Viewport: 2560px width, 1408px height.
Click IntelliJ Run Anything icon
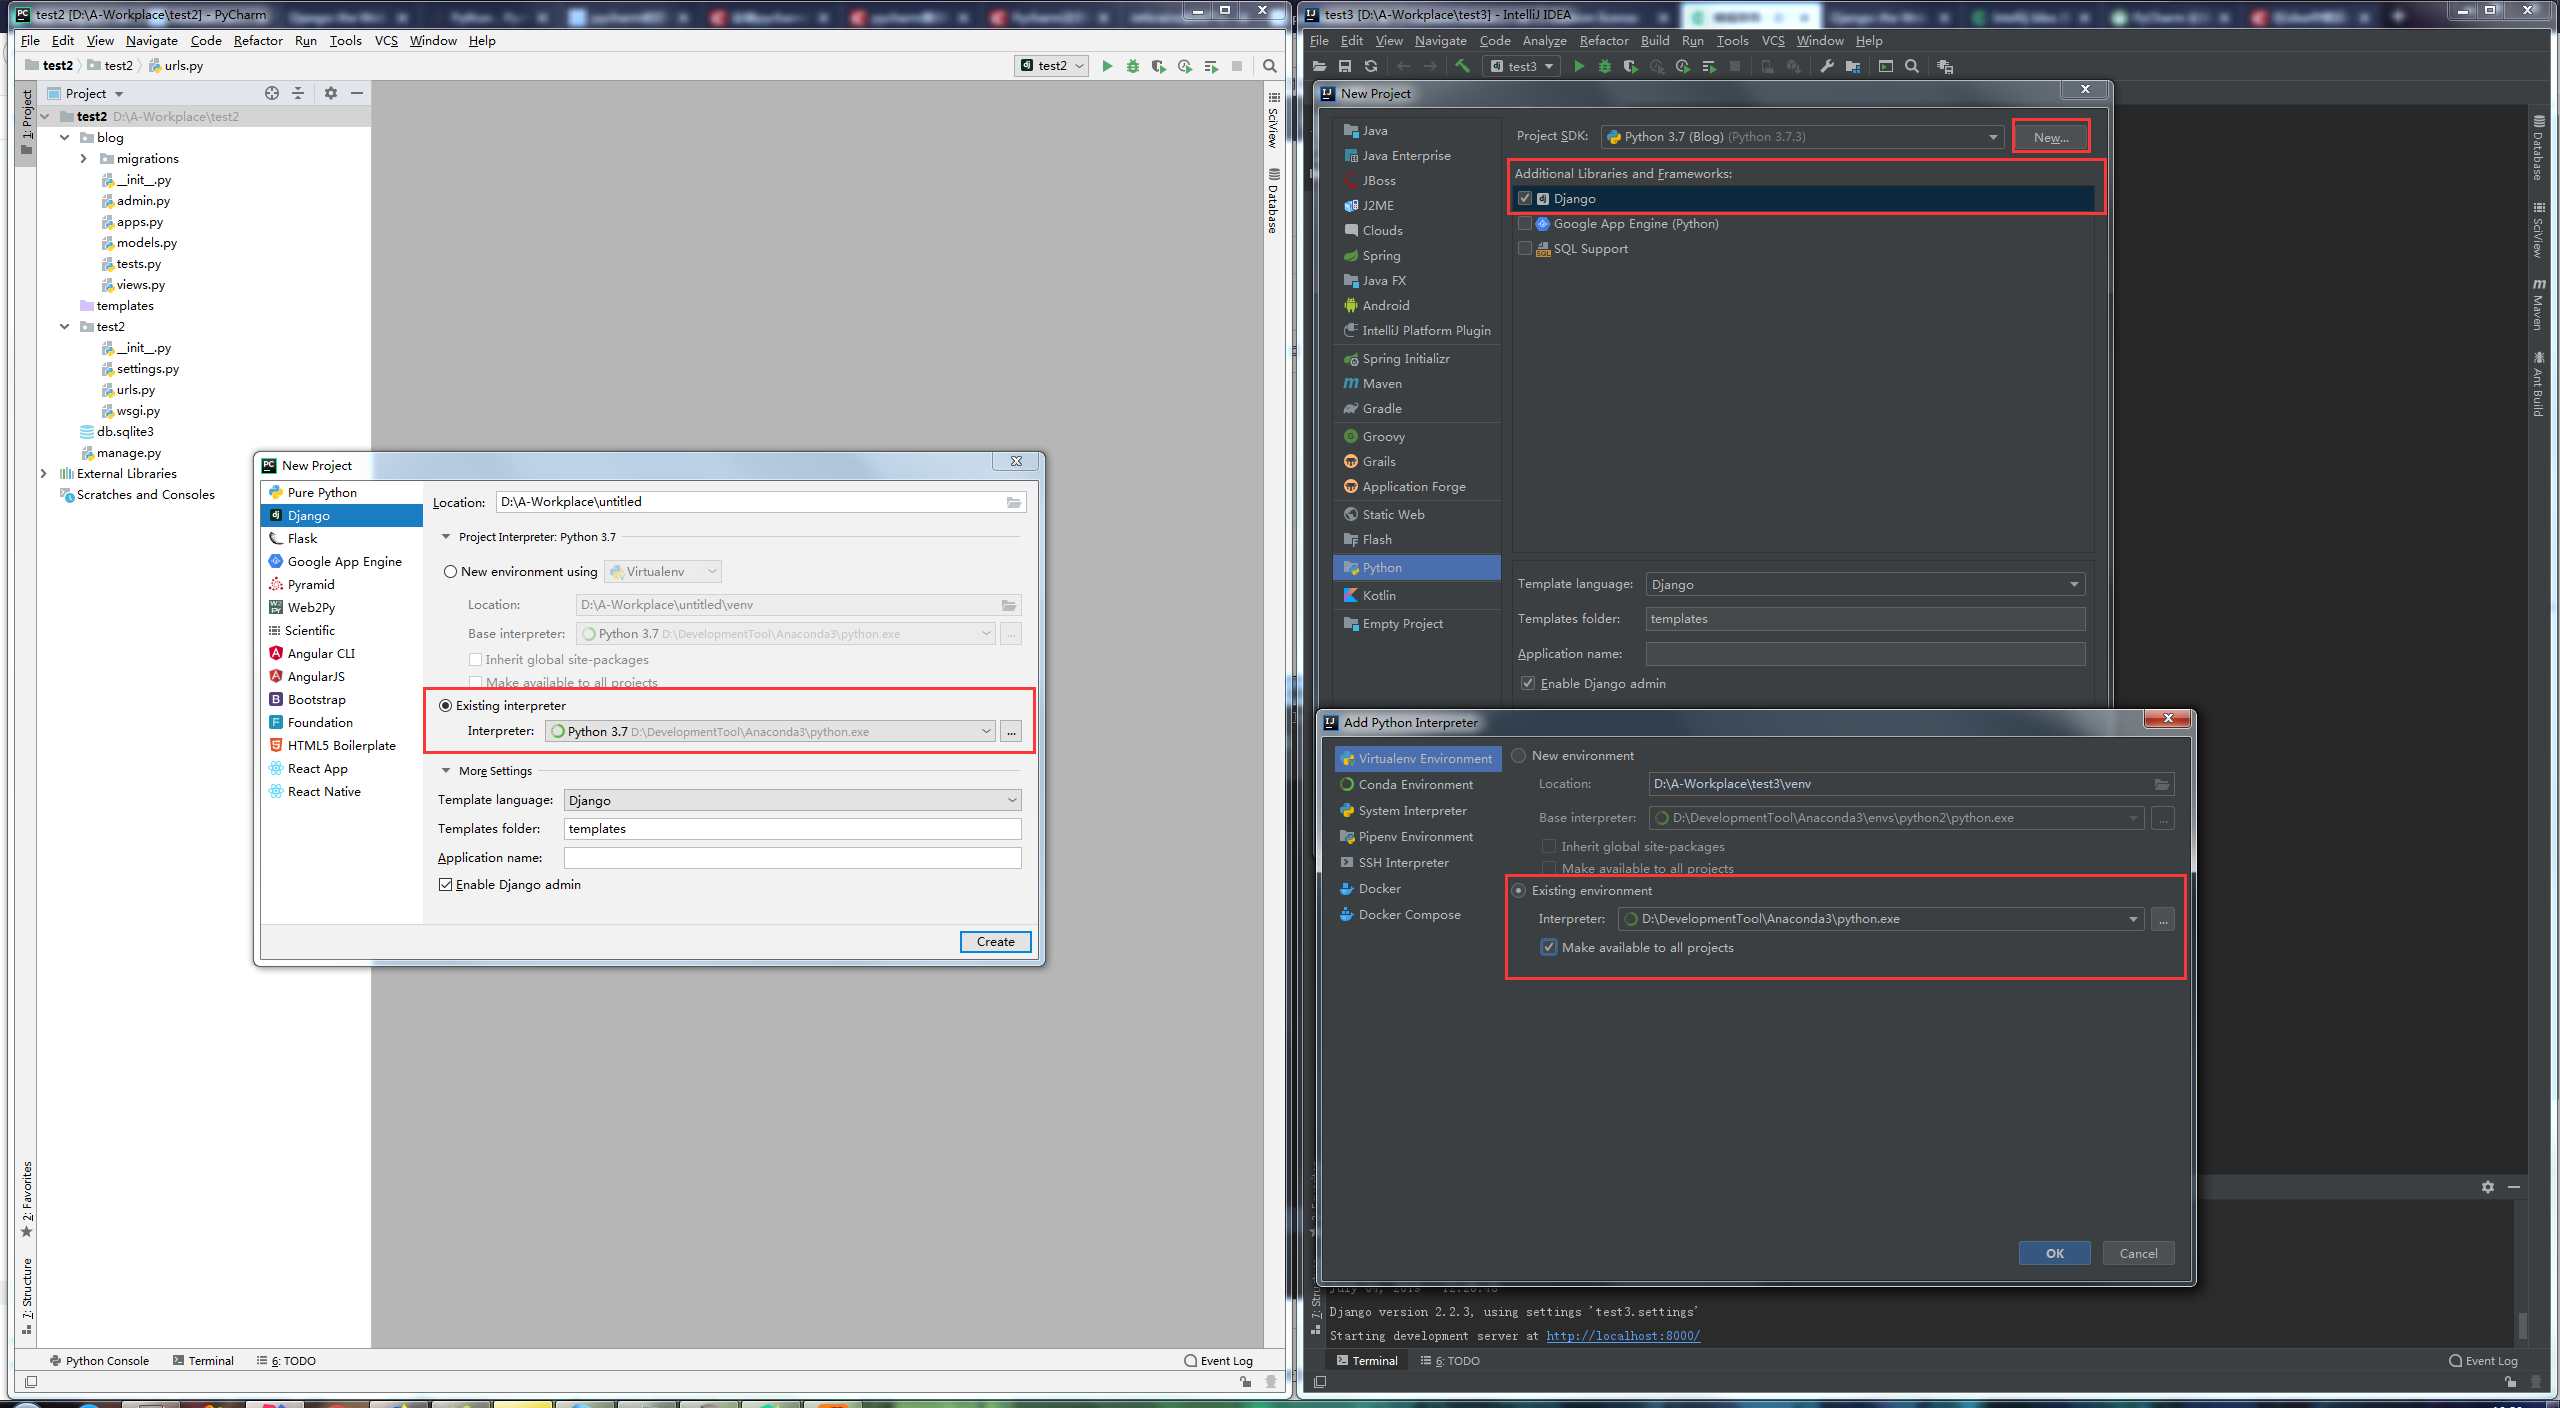tap(1886, 66)
